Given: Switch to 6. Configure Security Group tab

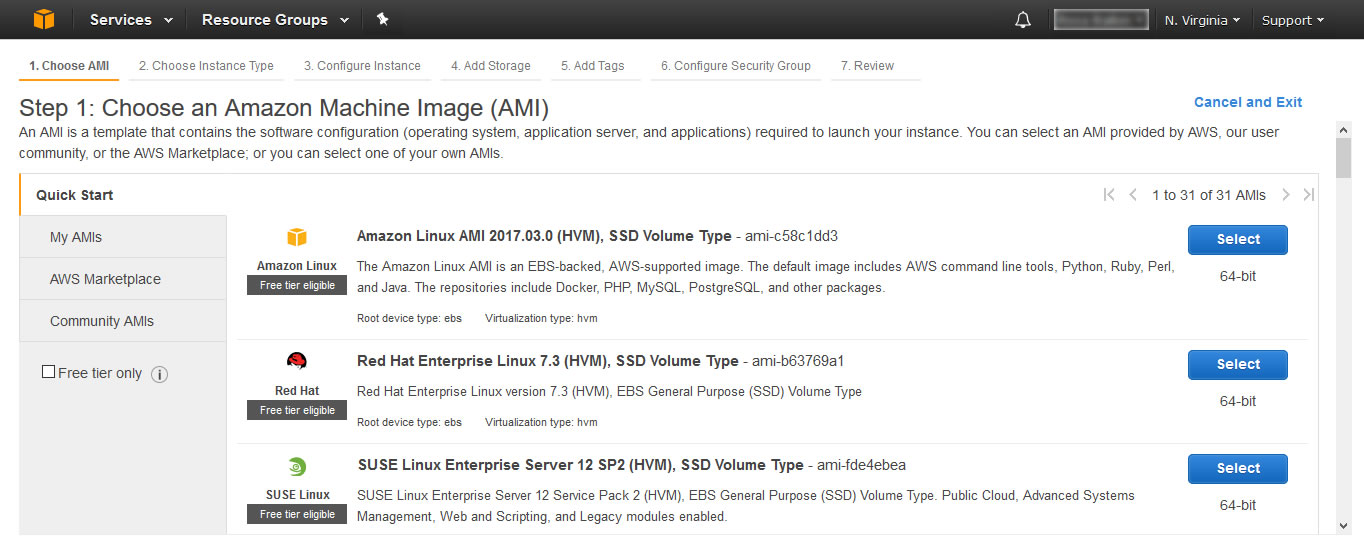Looking at the screenshot, I should coord(735,66).
